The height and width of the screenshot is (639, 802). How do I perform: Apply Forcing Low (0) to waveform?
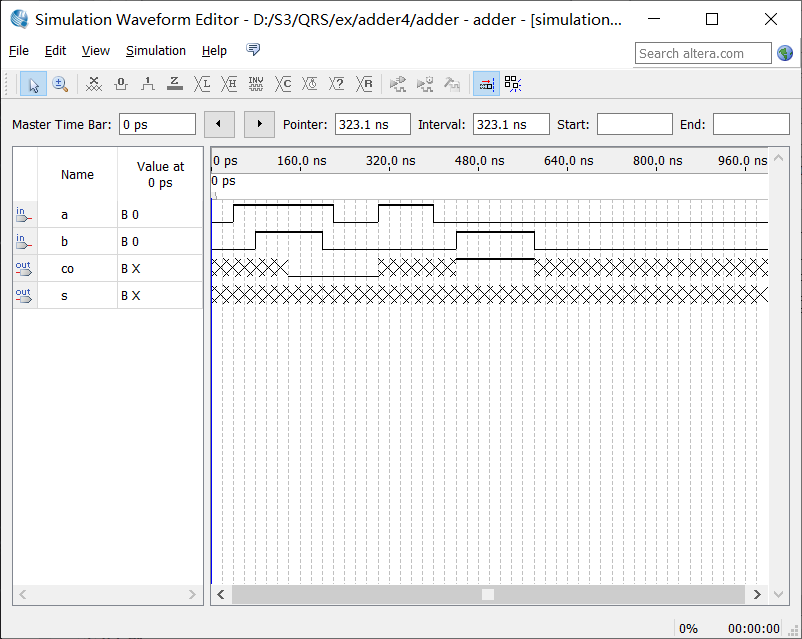121,84
